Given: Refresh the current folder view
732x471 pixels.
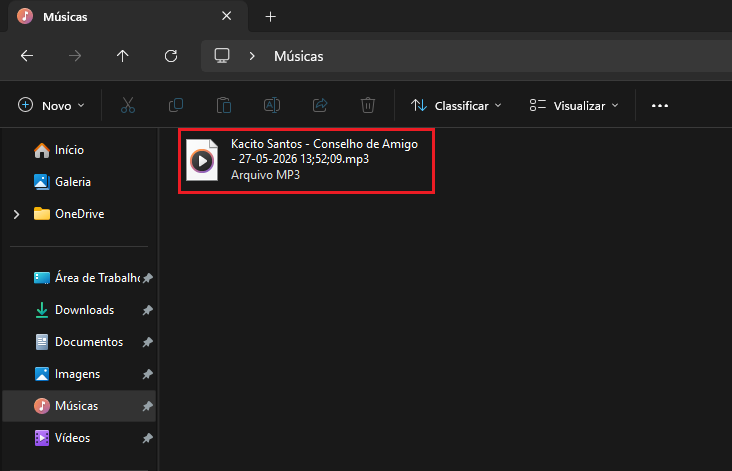Looking at the screenshot, I should pyautogui.click(x=171, y=56).
